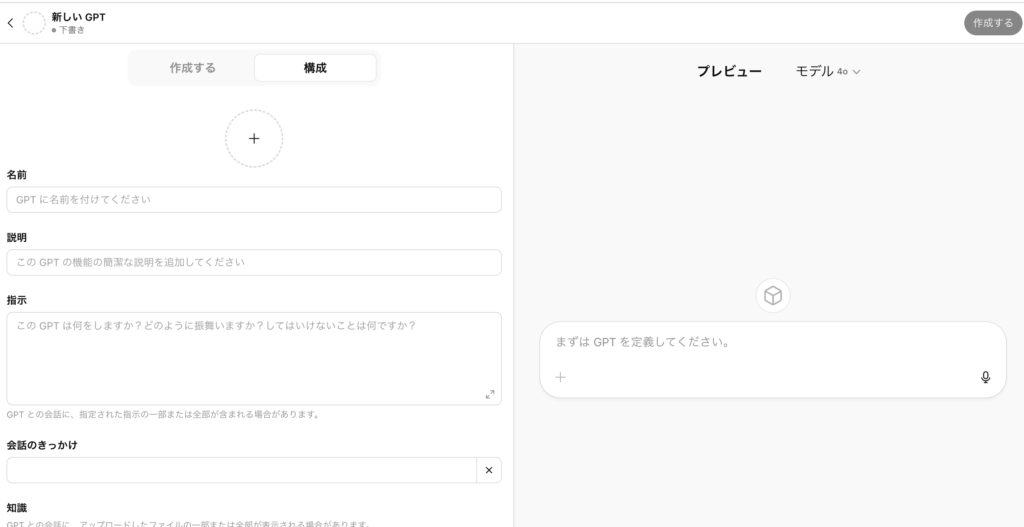This screenshot has height=527, width=1024.
Task: Click the 会話のきっかけ label
Action: [x=42, y=445]
